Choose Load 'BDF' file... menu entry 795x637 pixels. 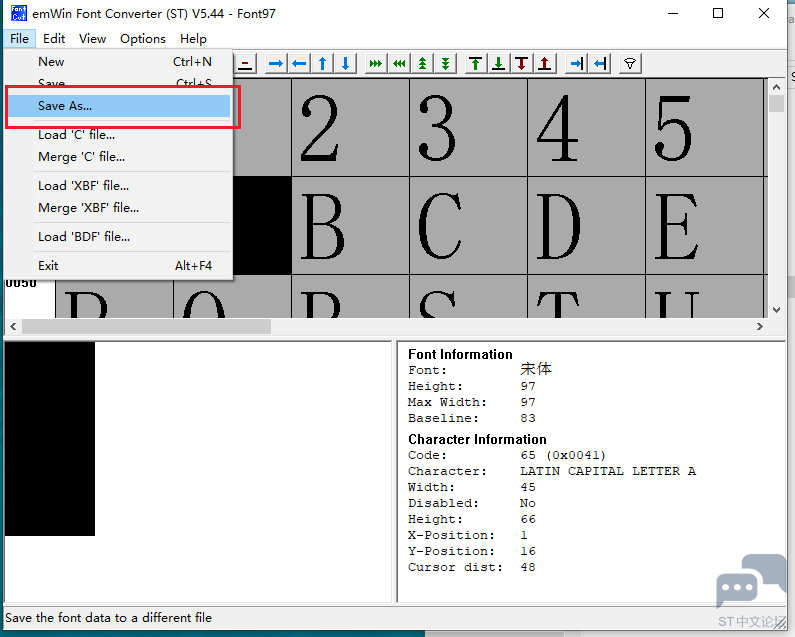pos(120,236)
